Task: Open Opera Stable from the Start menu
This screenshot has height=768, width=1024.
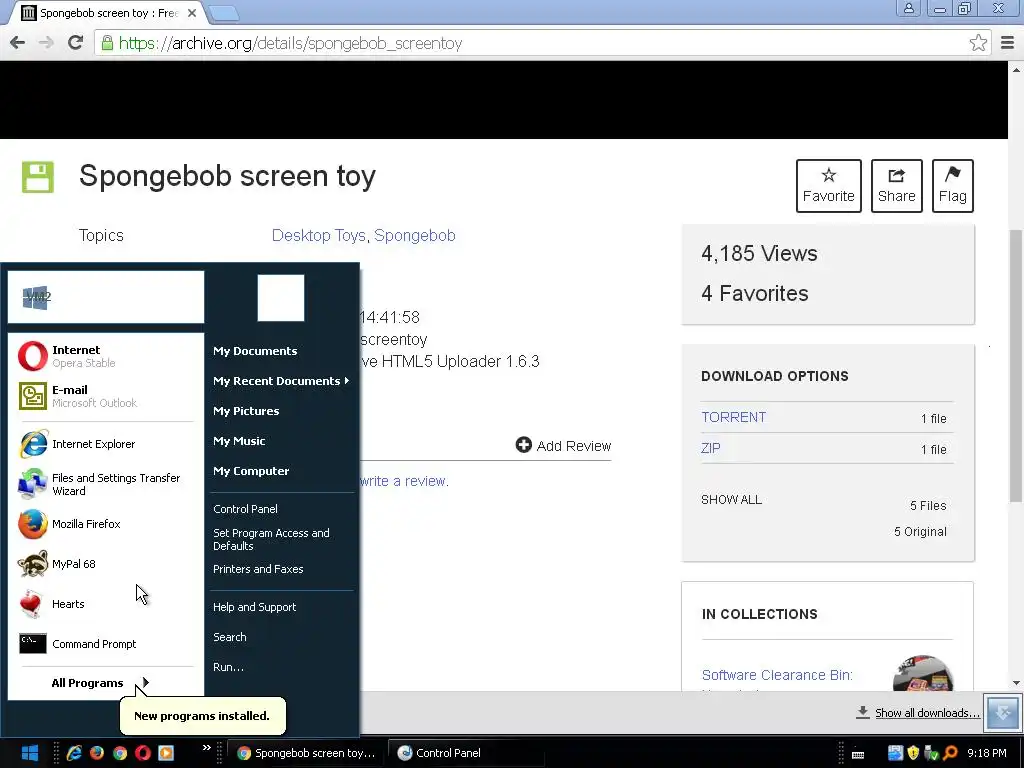Action: point(104,356)
